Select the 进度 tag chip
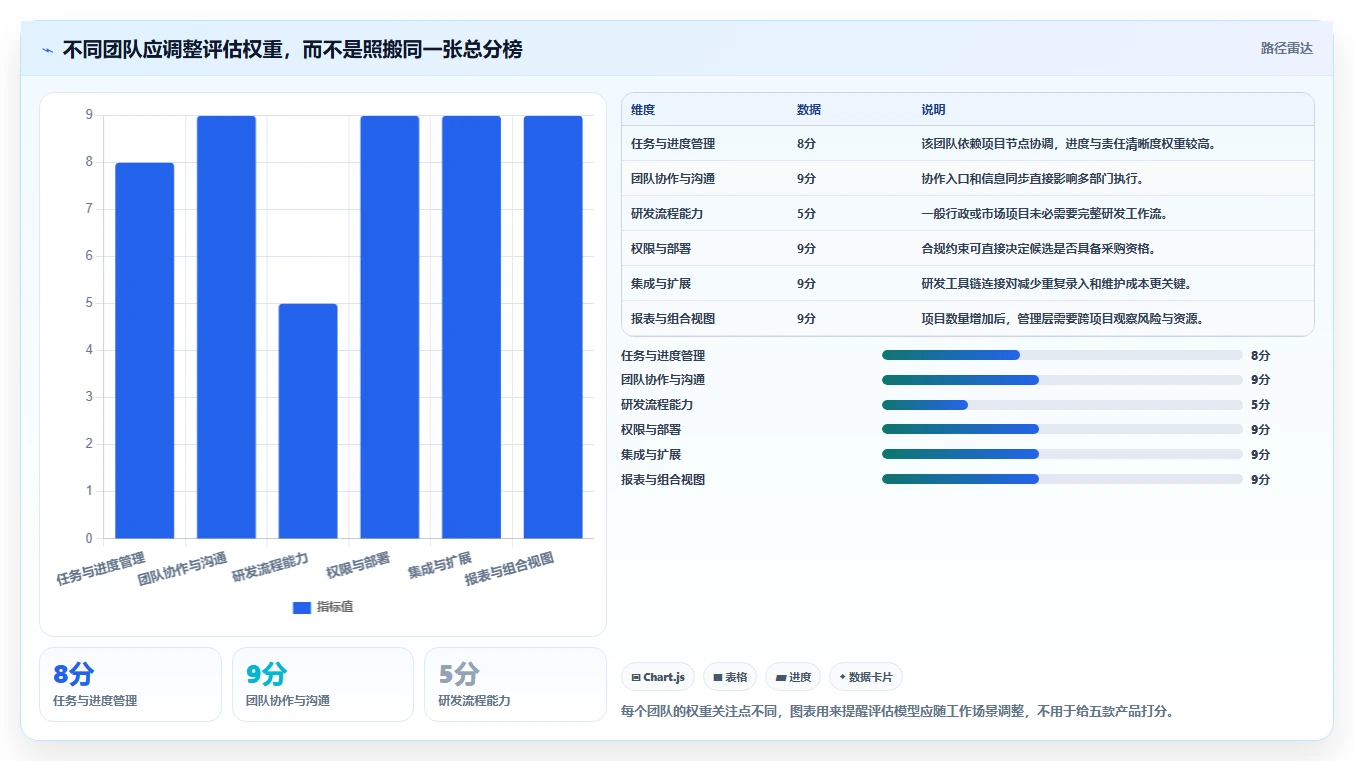The width and height of the screenshot is (1354, 761). pyautogui.click(x=793, y=677)
